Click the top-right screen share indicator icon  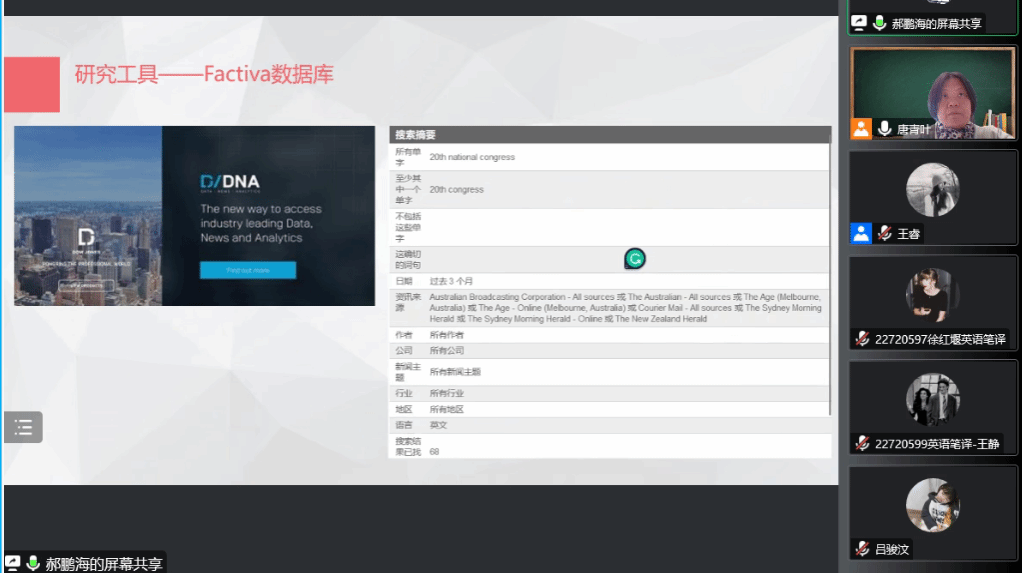click(x=858, y=23)
